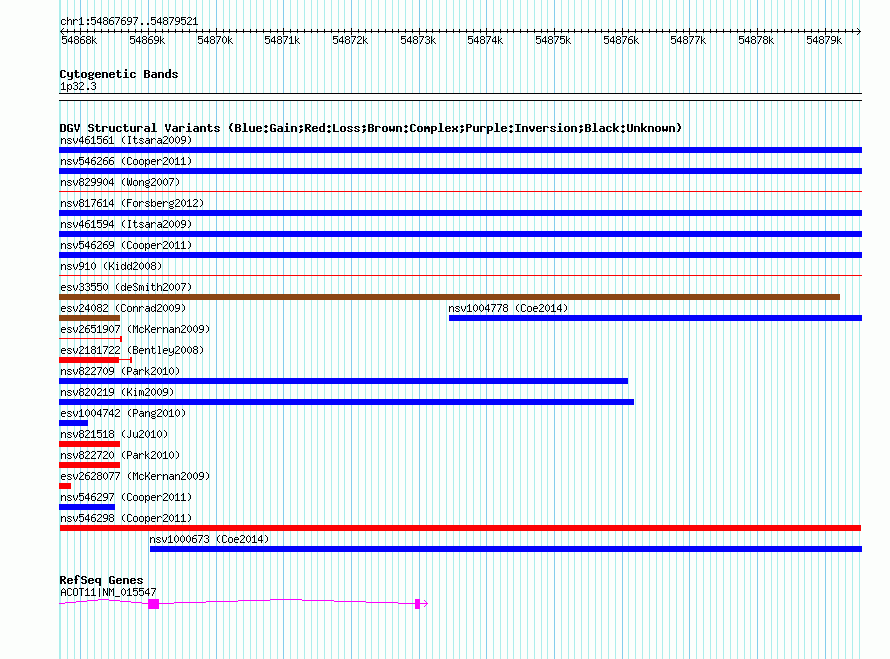Click the nsv822709 (Park2010) blue bar

pyautogui.click(x=343, y=381)
